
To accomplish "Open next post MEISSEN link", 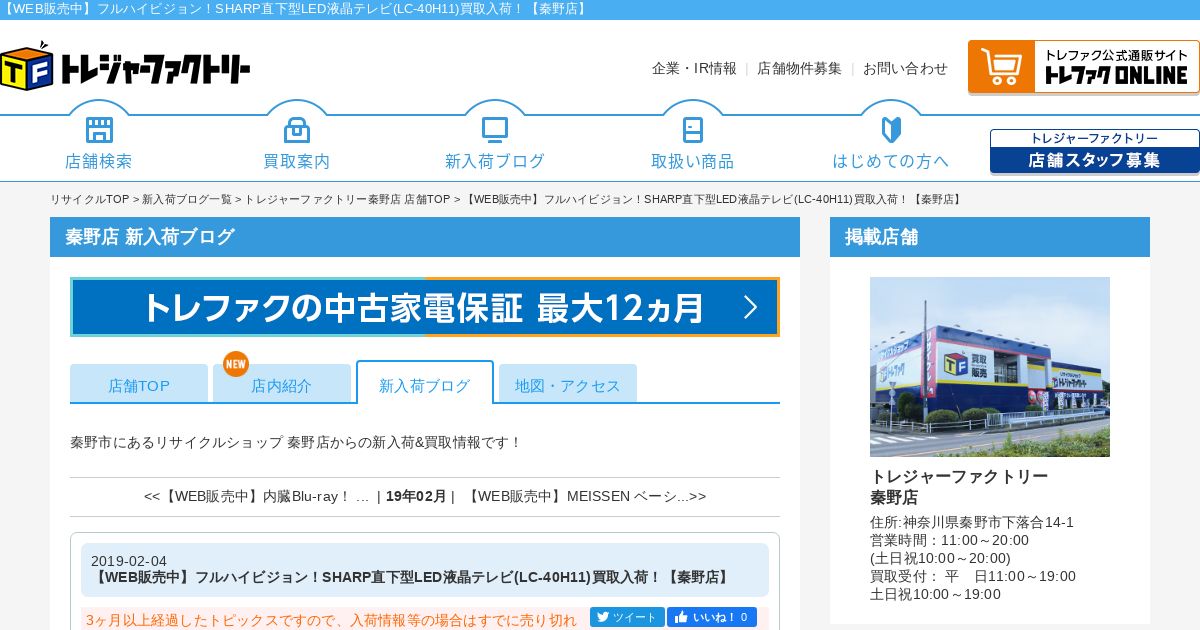I will pyautogui.click(x=585, y=496).
